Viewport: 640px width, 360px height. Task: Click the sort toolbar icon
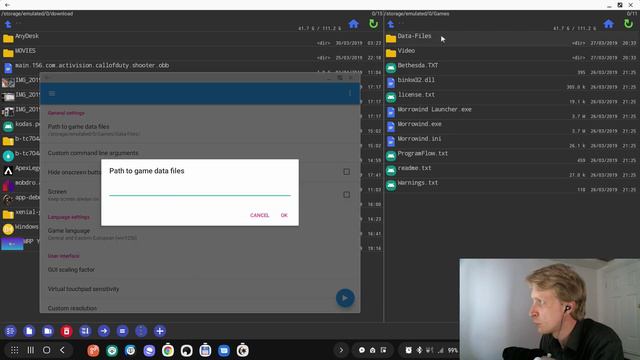85,331
